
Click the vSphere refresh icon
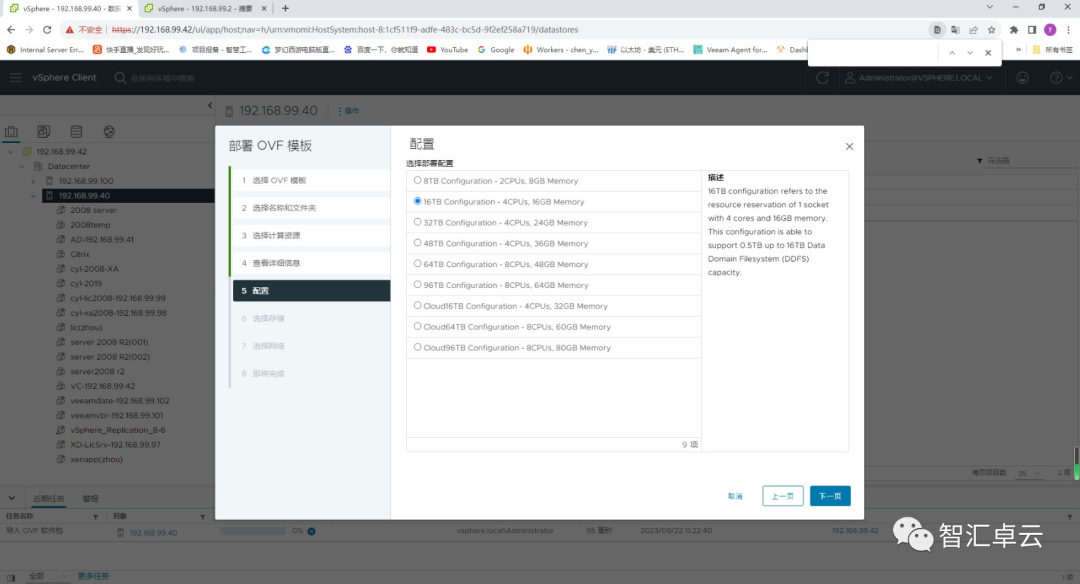[x=822, y=78]
